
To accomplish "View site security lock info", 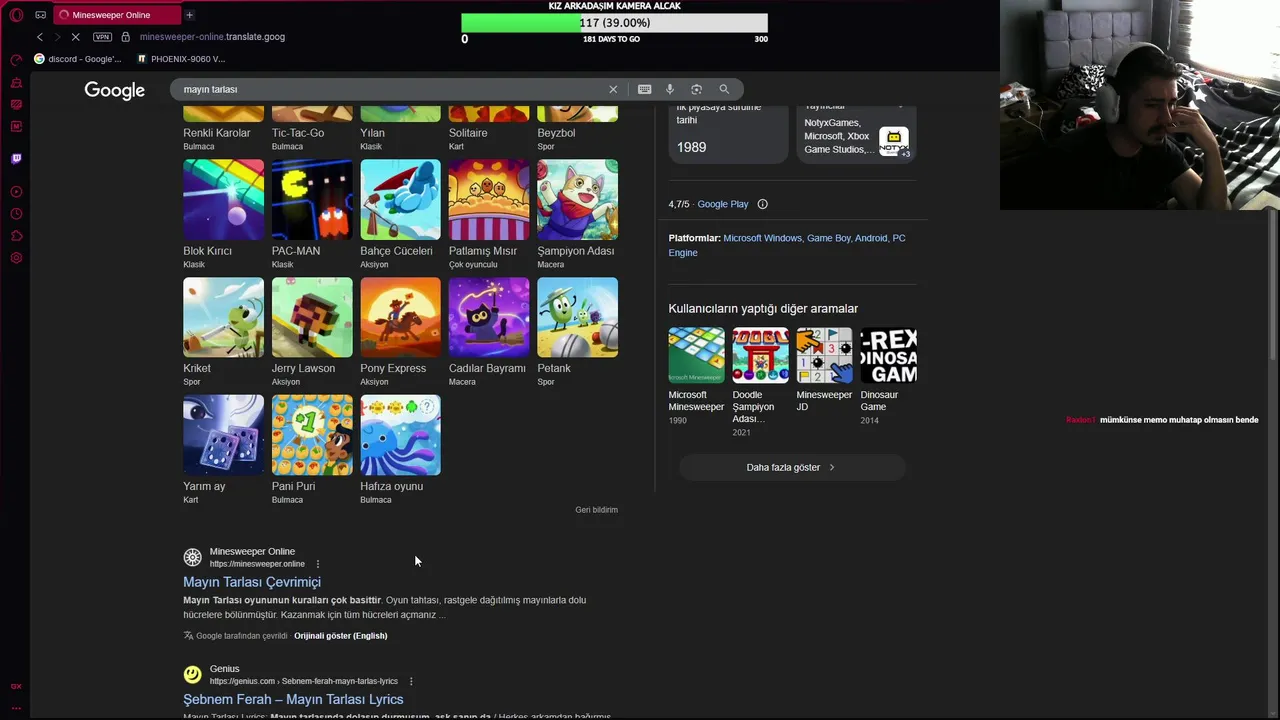I will click(125, 37).
